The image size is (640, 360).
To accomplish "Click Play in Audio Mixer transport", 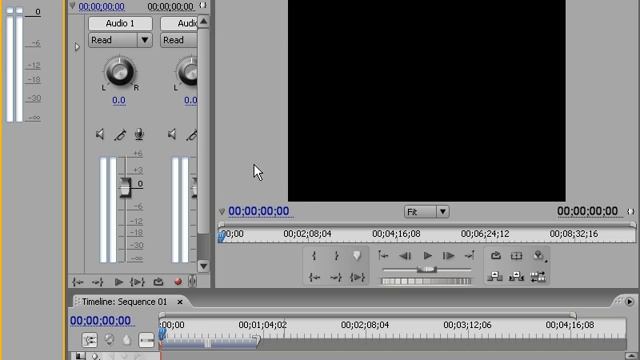I will [118, 282].
